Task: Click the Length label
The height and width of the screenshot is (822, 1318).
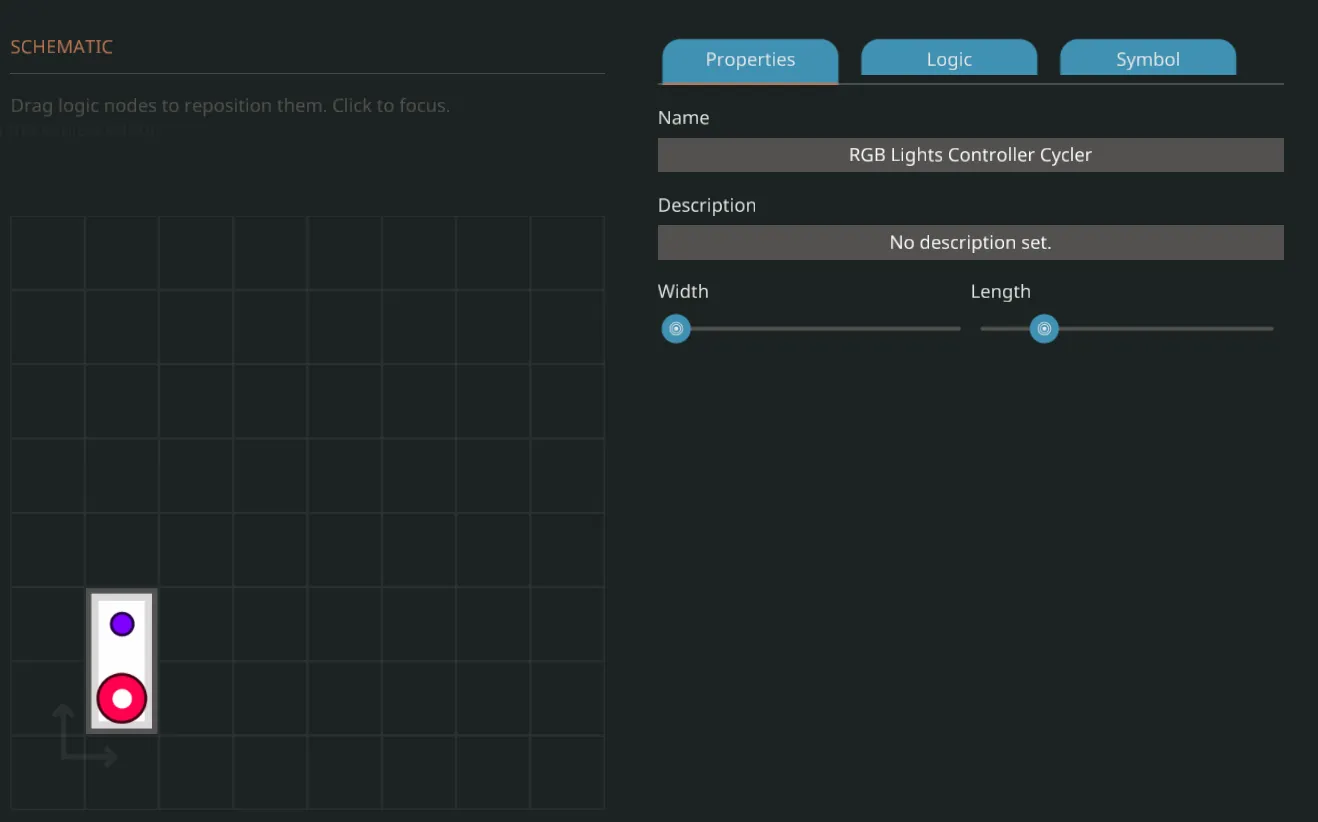Action: pyautogui.click(x=1000, y=291)
